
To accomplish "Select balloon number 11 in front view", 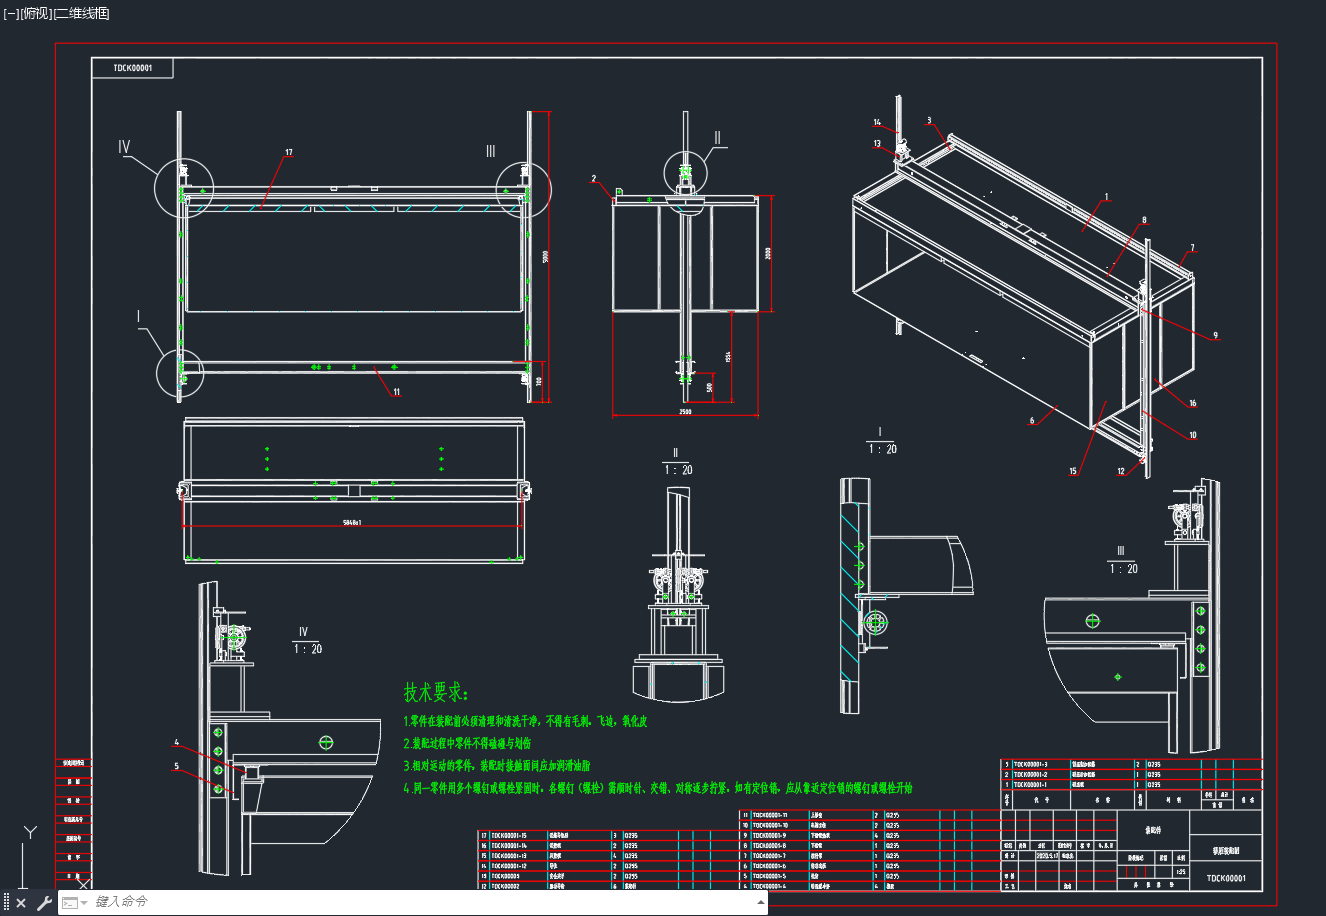I will click(x=396, y=392).
